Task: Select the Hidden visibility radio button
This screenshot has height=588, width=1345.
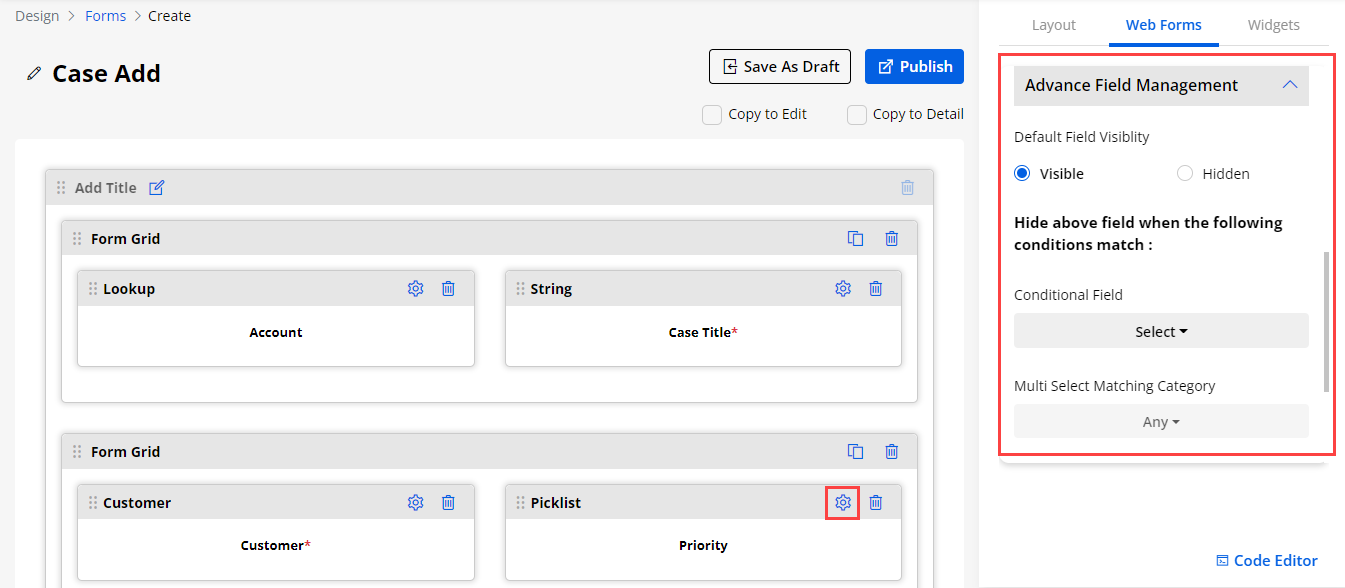Action: click(x=1185, y=174)
